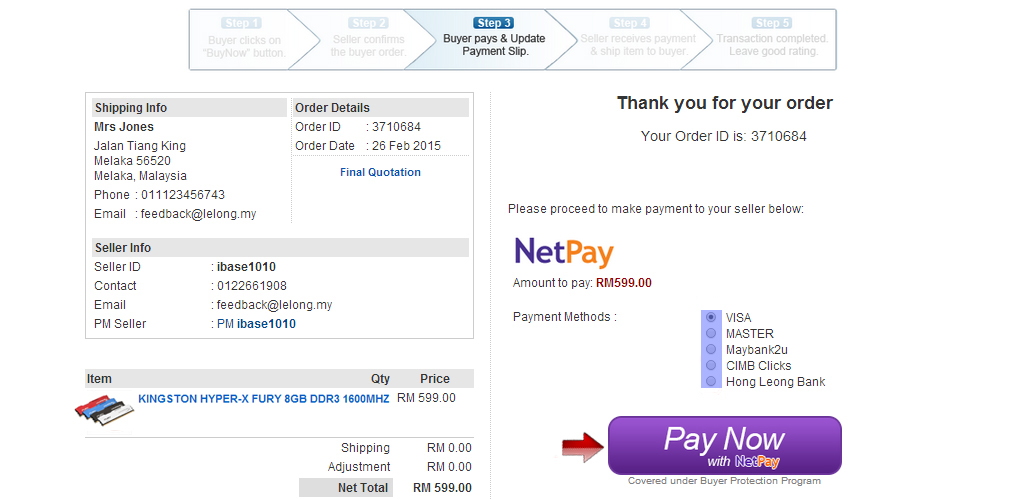Open KINGSTON HYPER-X FURY 8GB item link

coord(264,399)
